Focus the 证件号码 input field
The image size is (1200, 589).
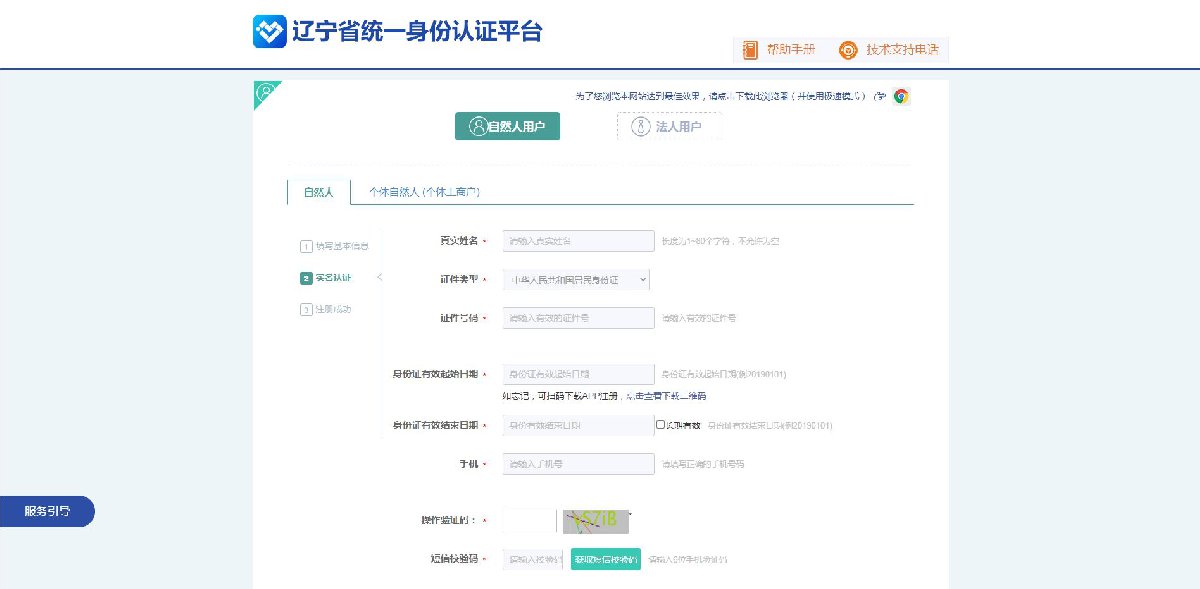coord(578,318)
